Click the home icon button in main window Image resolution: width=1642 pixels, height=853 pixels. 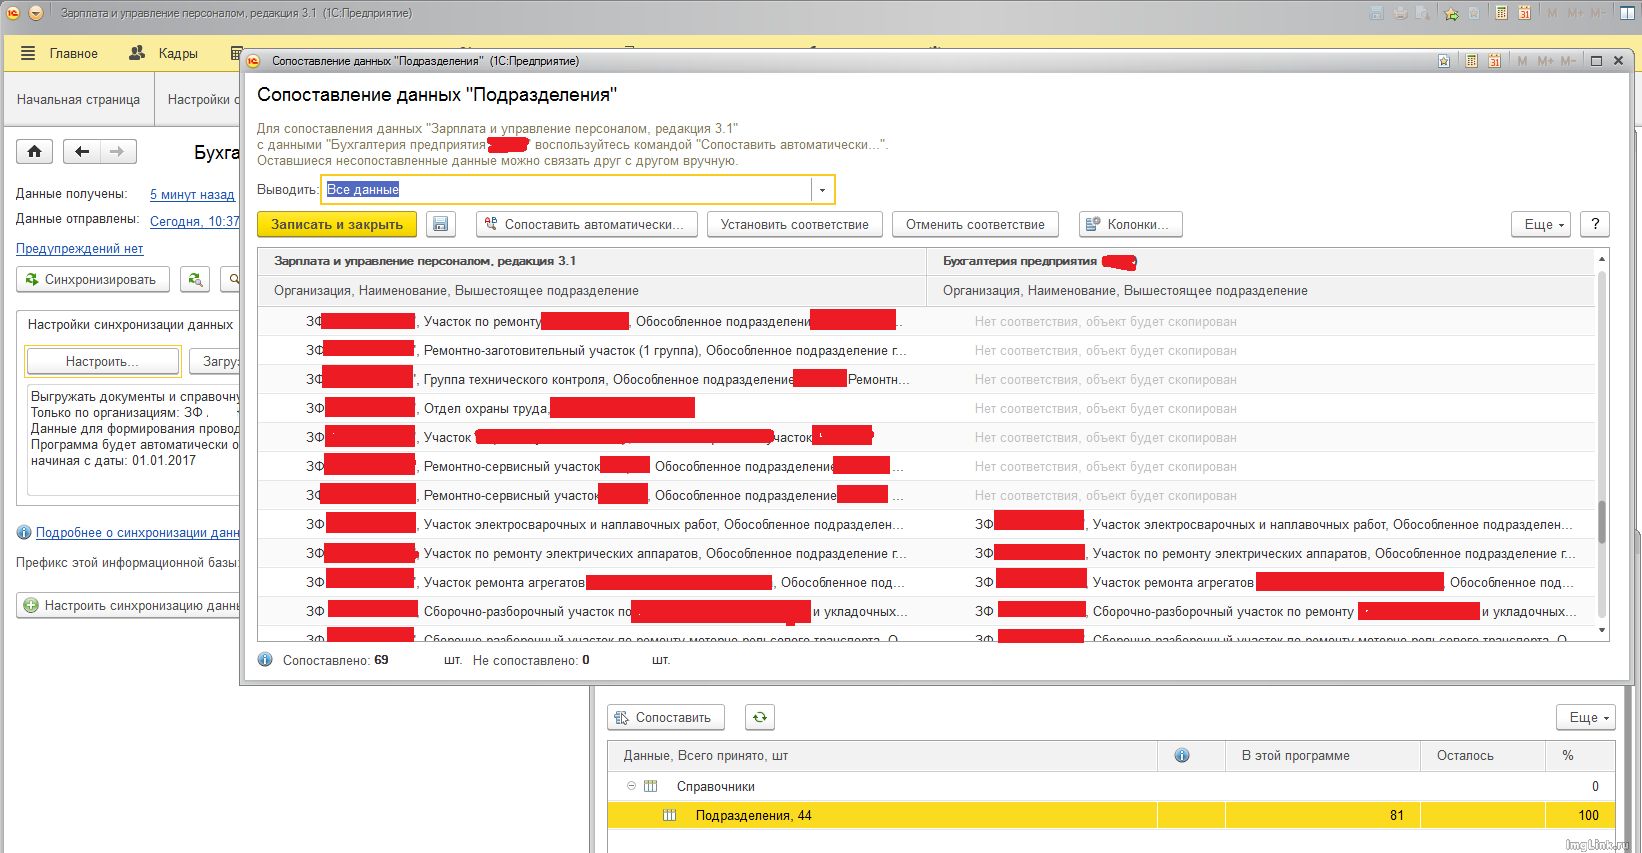click(x=34, y=152)
